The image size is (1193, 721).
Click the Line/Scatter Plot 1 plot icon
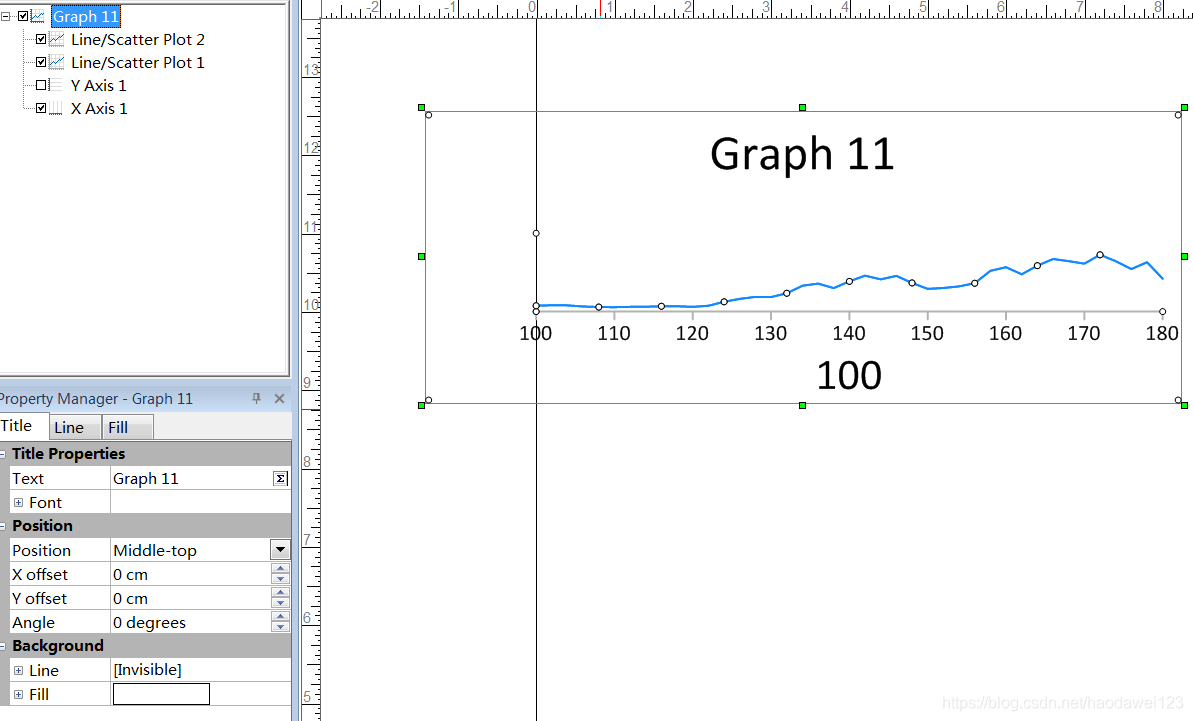point(56,62)
